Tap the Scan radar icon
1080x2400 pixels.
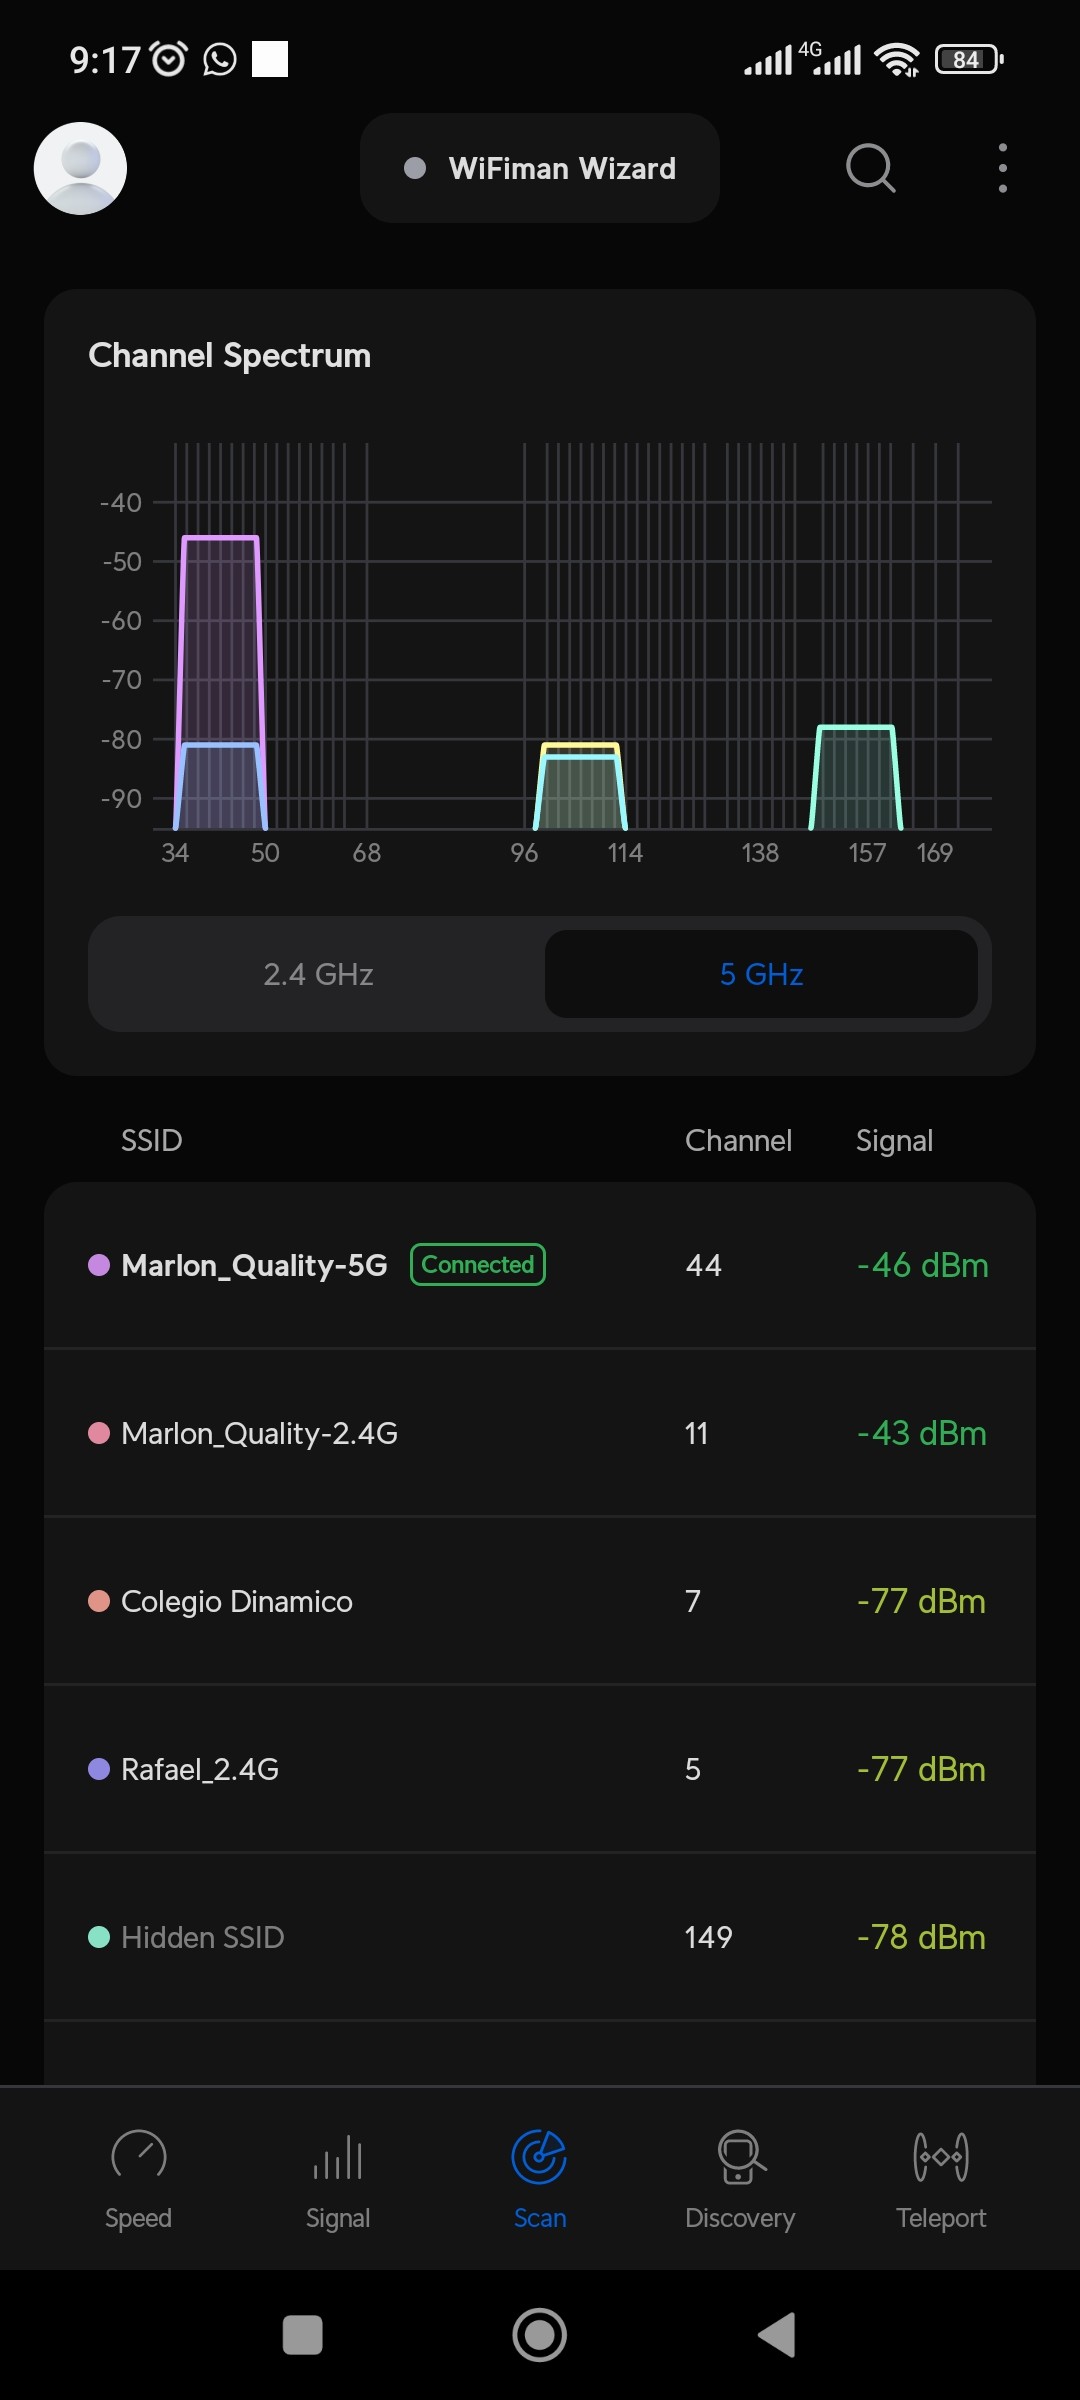tap(539, 2157)
